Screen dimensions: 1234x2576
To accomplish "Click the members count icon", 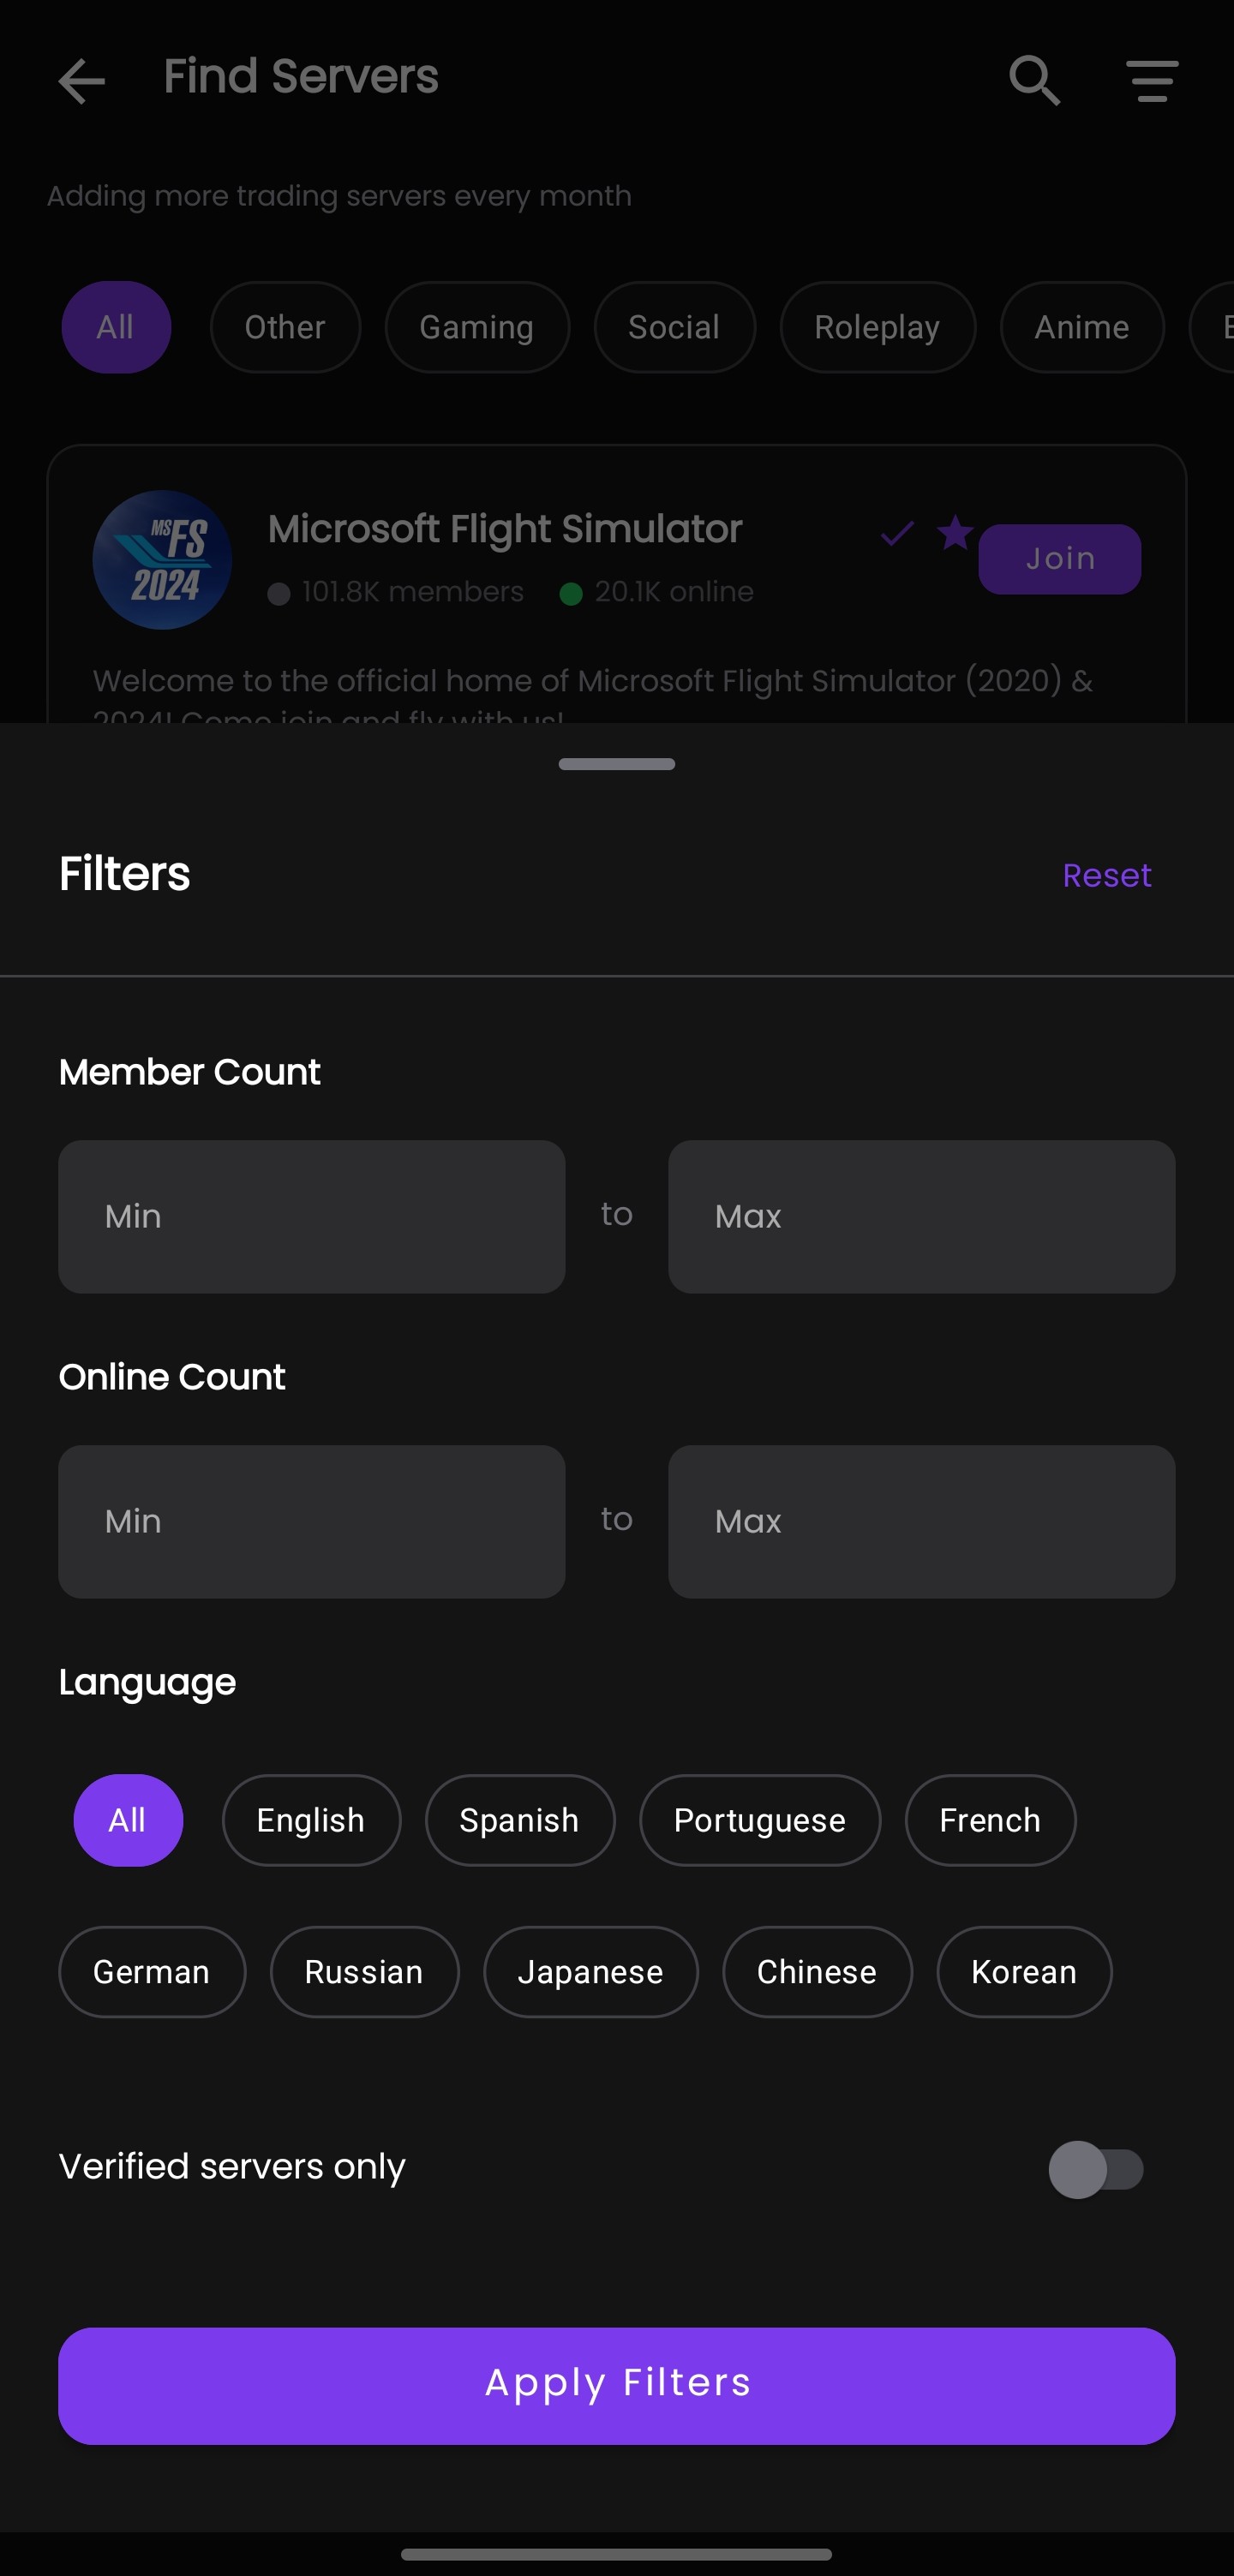I will (280, 592).
